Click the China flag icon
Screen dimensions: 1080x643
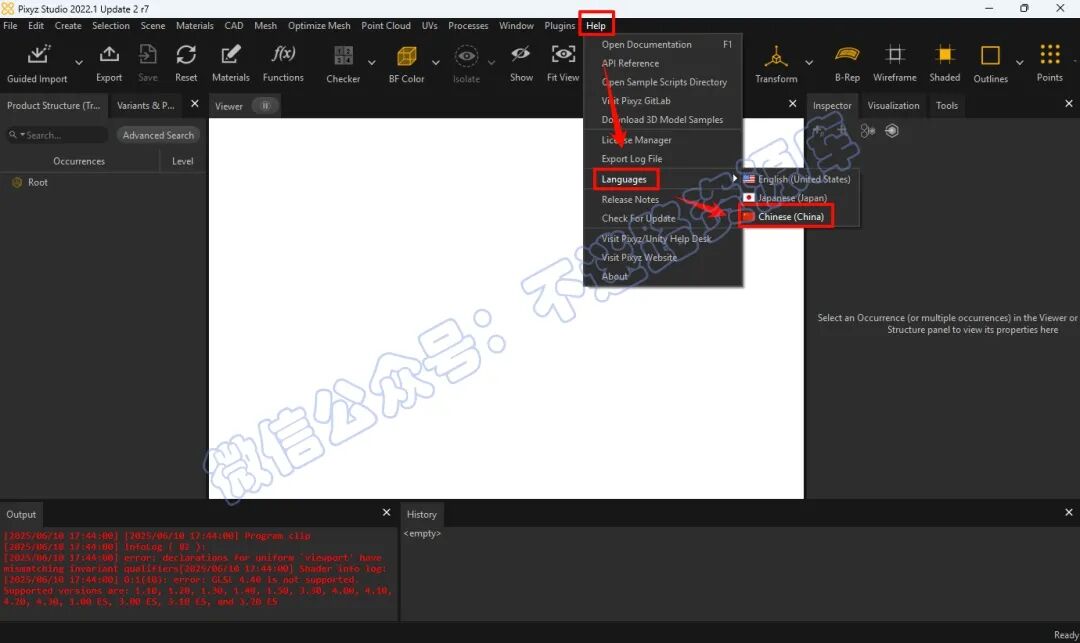[x=749, y=216]
